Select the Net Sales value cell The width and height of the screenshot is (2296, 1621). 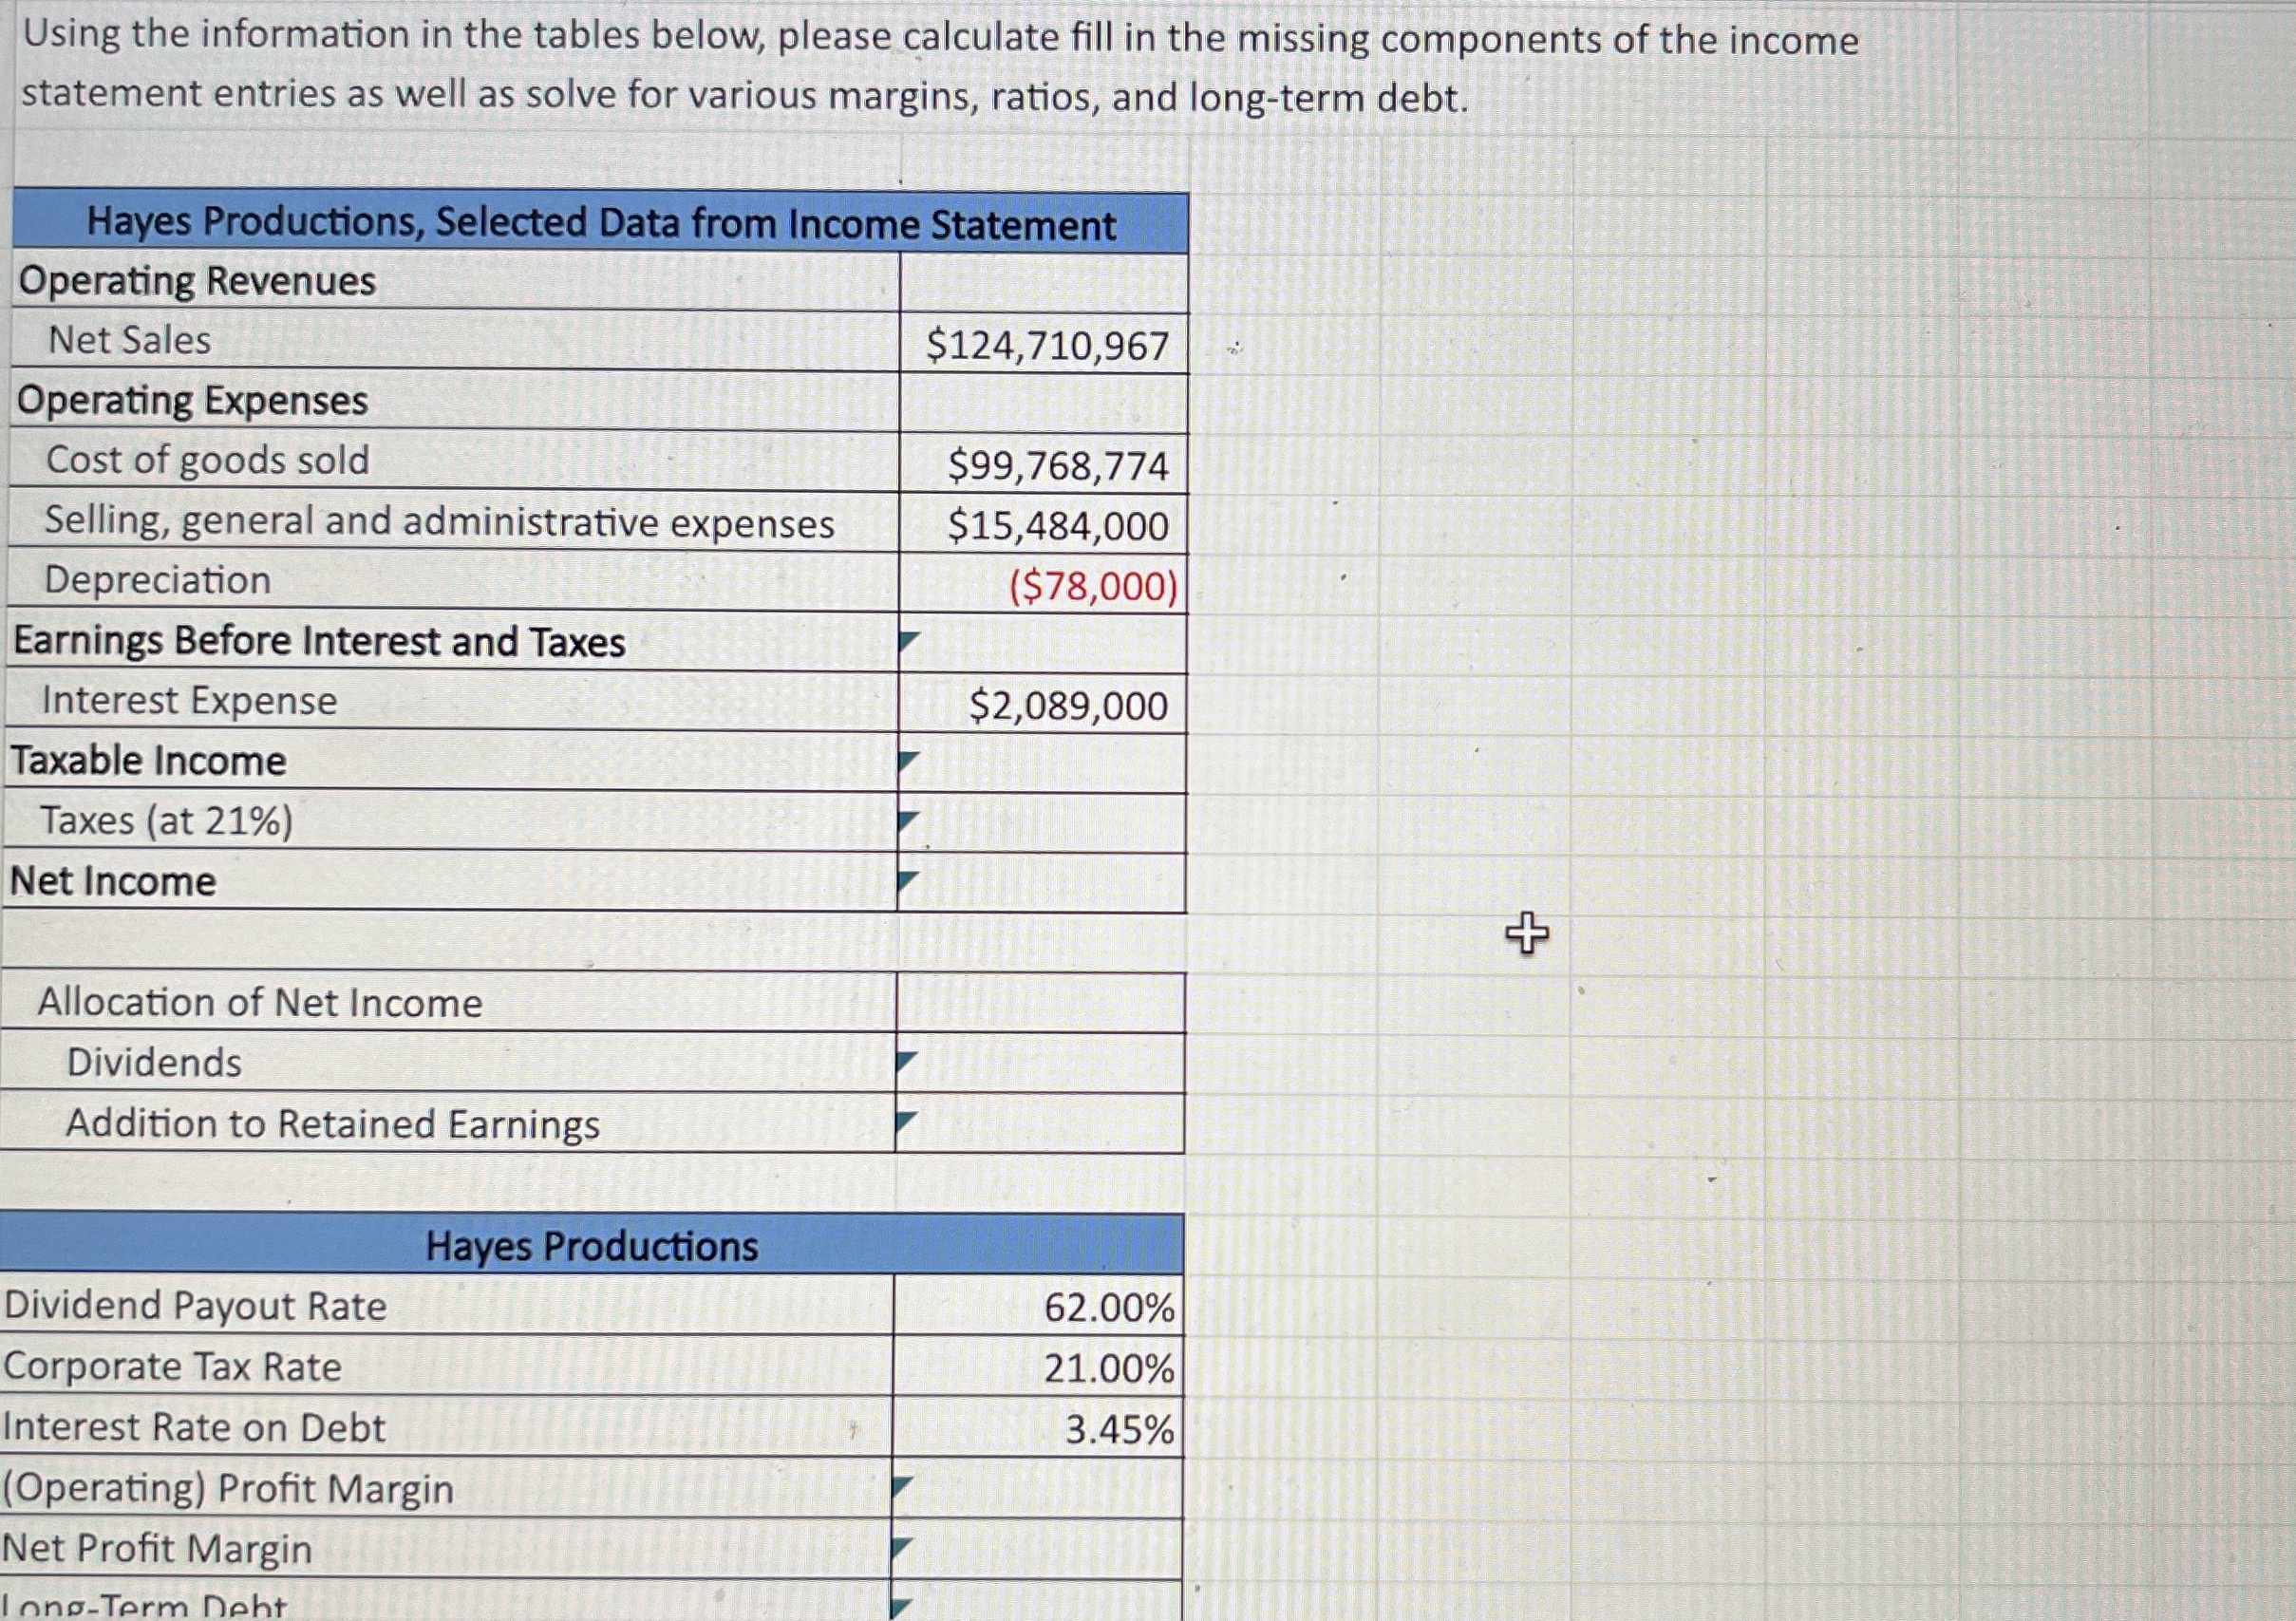(x=1044, y=344)
